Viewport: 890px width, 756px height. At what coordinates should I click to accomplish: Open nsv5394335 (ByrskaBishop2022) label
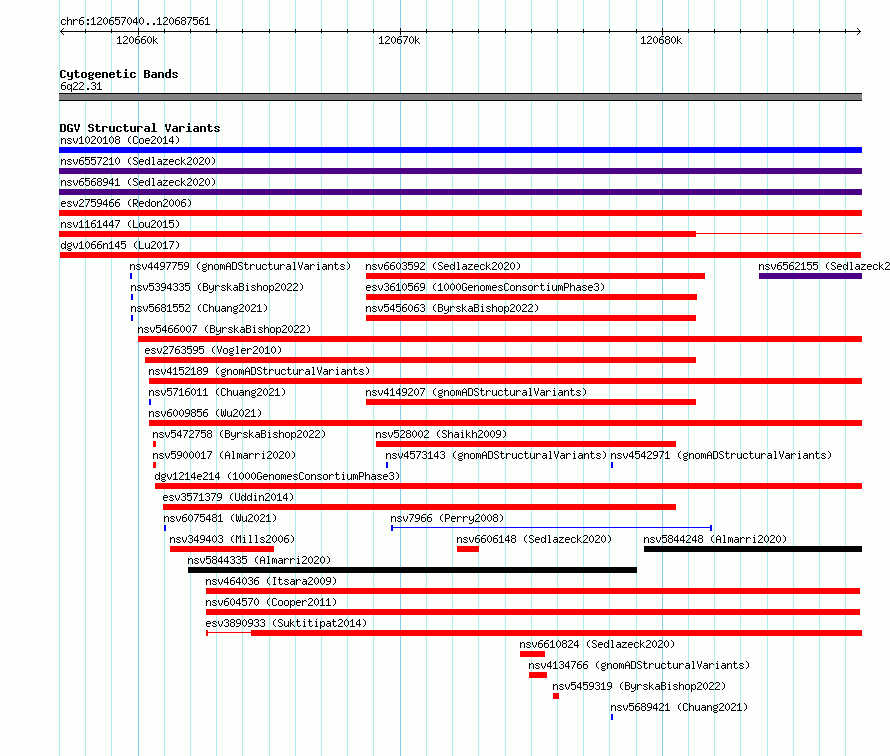217,287
